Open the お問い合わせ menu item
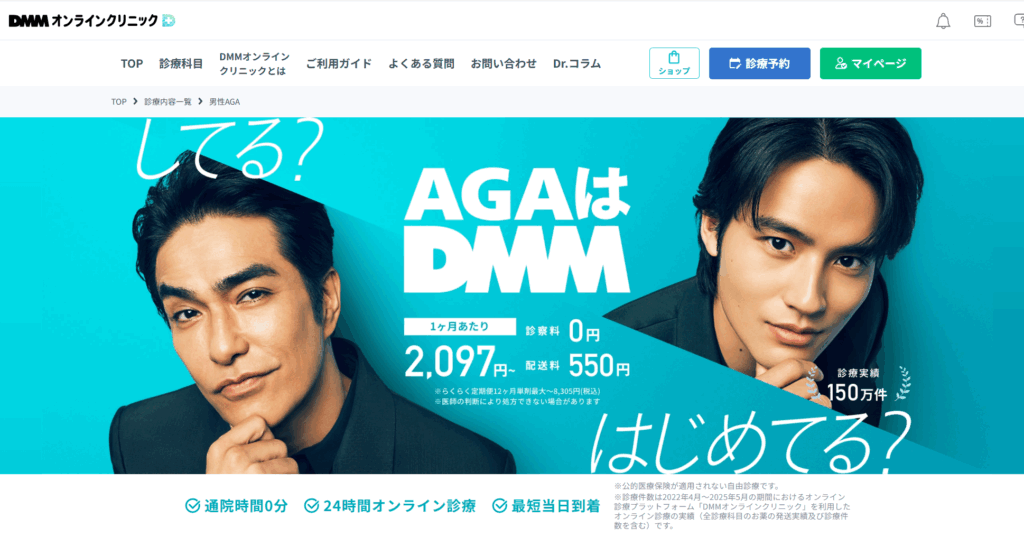The image size is (1024, 546). click(504, 63)
